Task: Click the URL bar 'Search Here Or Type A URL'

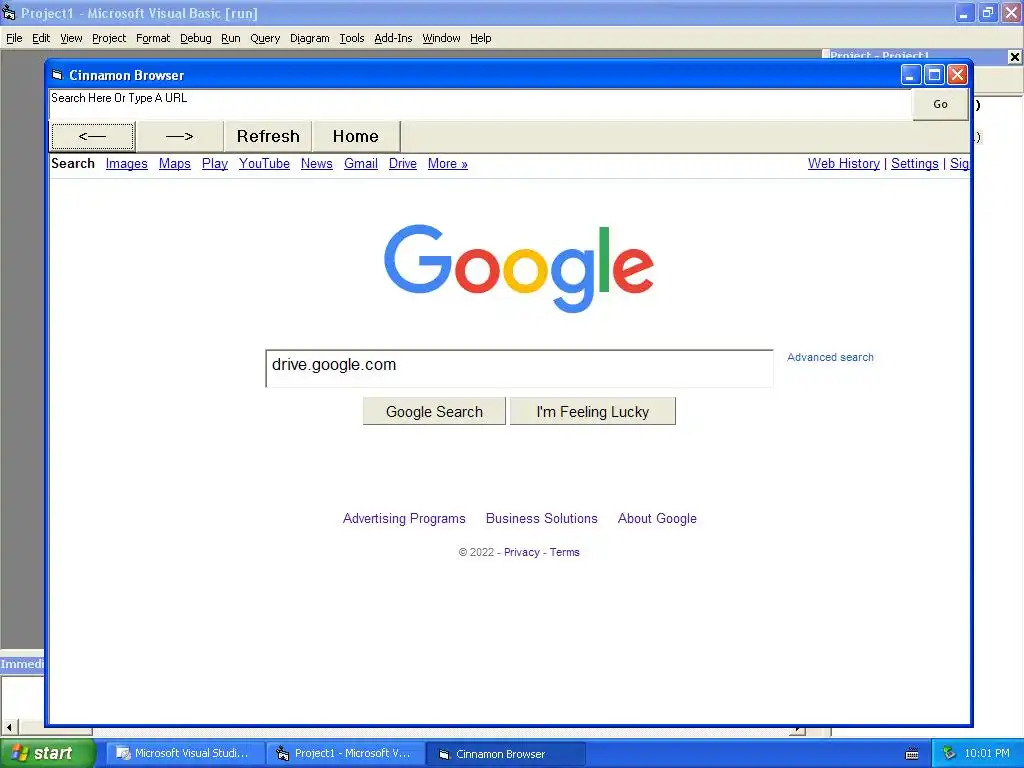Action: (480, 104)
